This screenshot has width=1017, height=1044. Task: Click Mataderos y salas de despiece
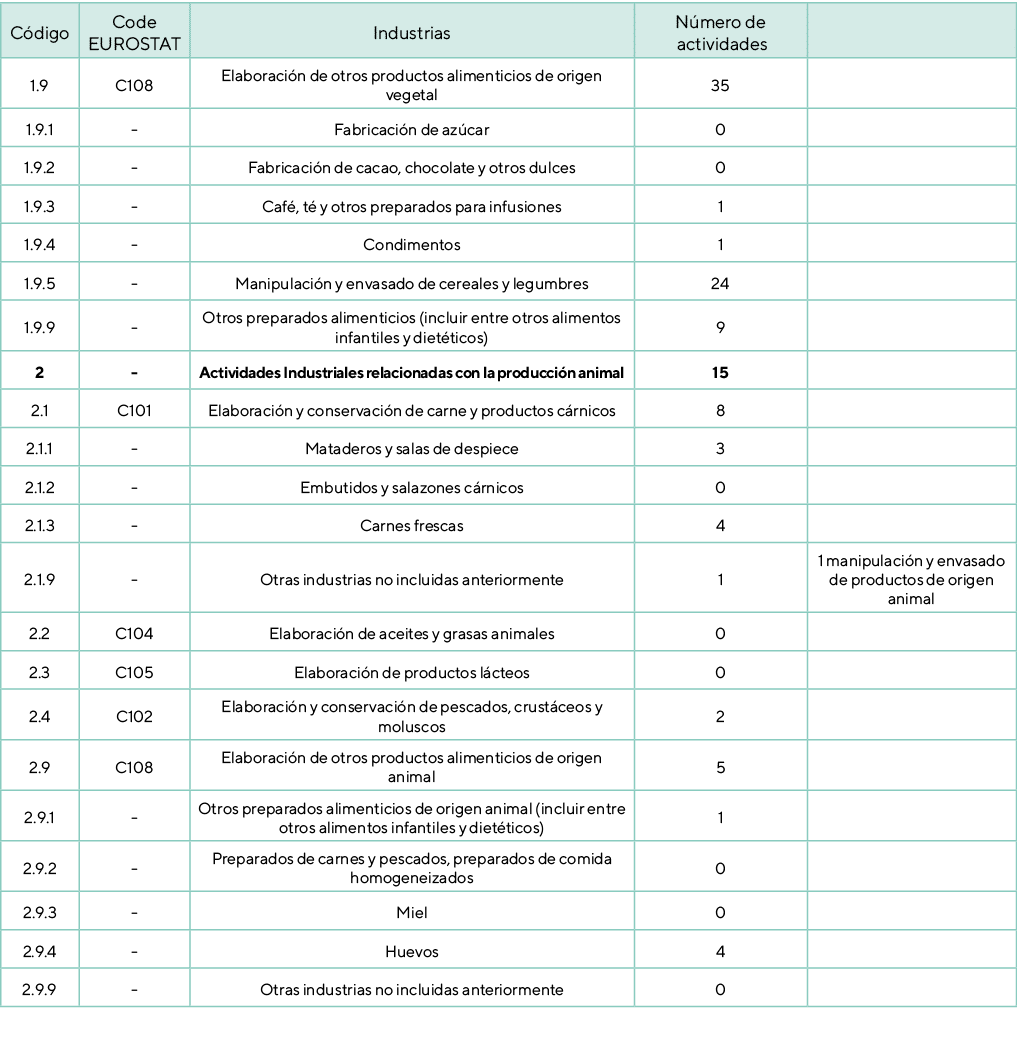point(411,450)
